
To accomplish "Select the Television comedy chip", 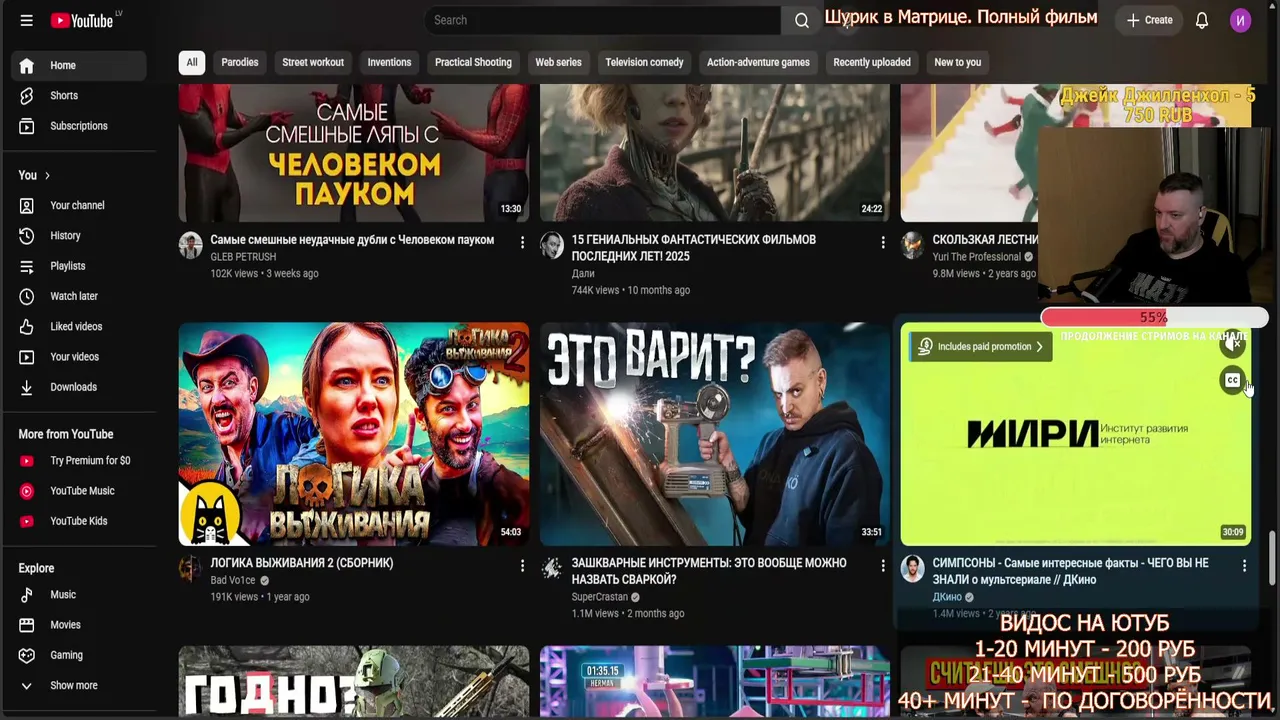I will pos(644,62).
